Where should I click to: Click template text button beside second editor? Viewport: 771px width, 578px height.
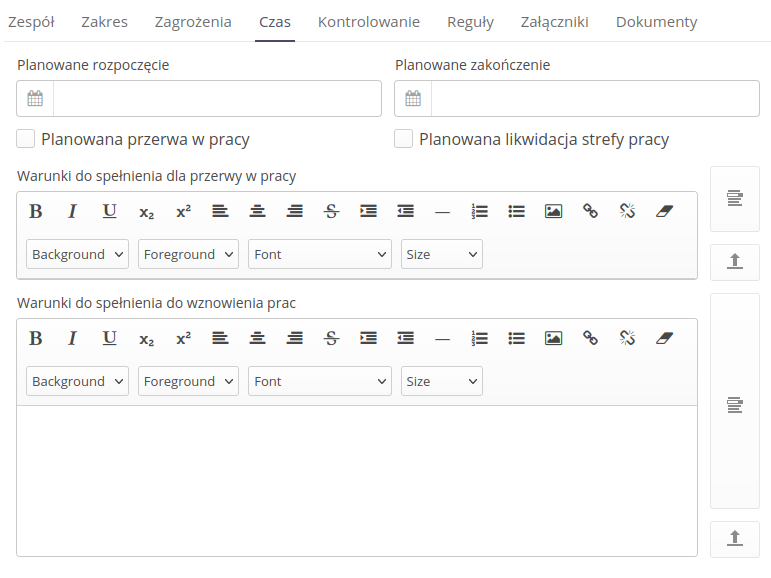pos(735,404)
